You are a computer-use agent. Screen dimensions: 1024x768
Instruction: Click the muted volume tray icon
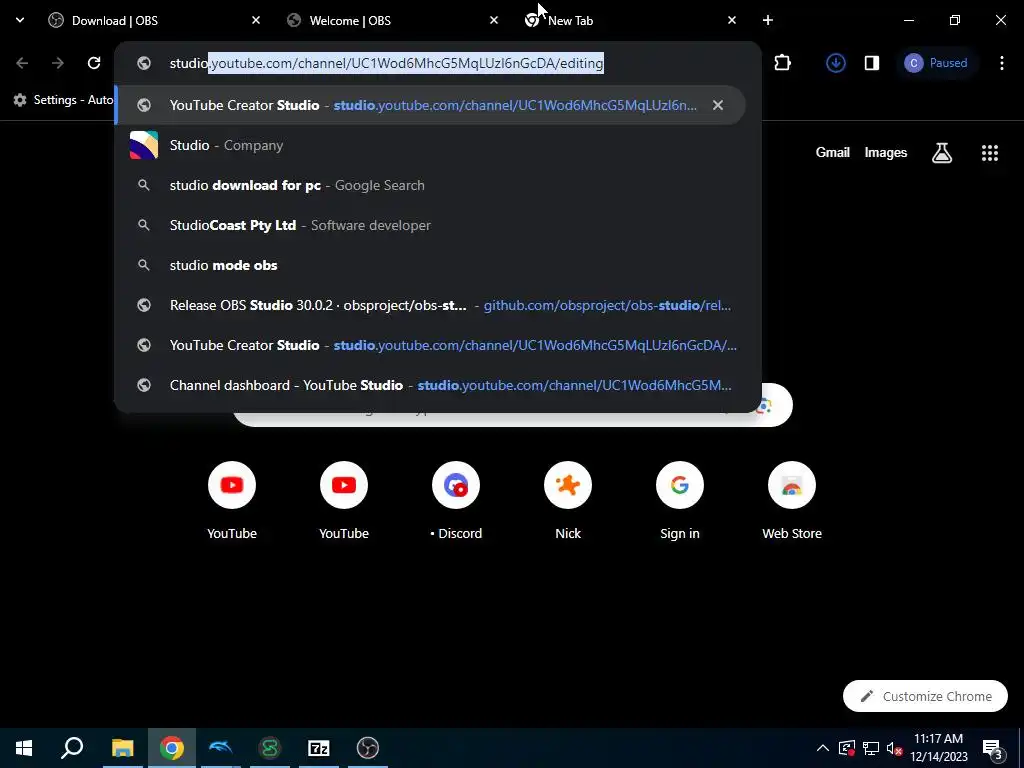894,748
